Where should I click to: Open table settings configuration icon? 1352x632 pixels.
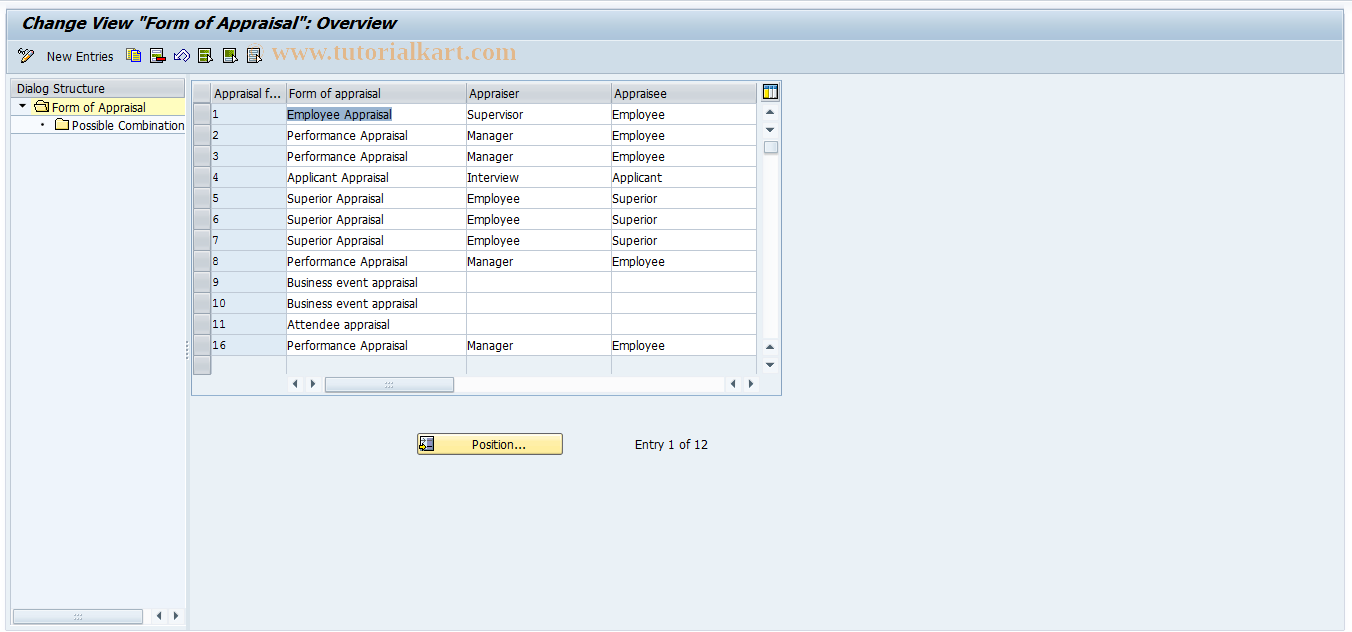pyautogui.click(x=770, y=92)
